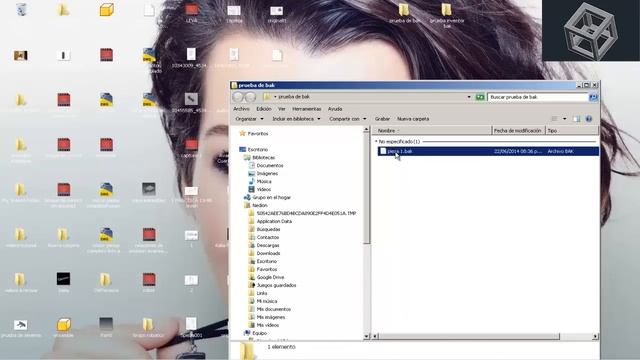Click the 'Buscar prueba de bak' search field
Screen dimensions: 640x360
click(538, 97)
